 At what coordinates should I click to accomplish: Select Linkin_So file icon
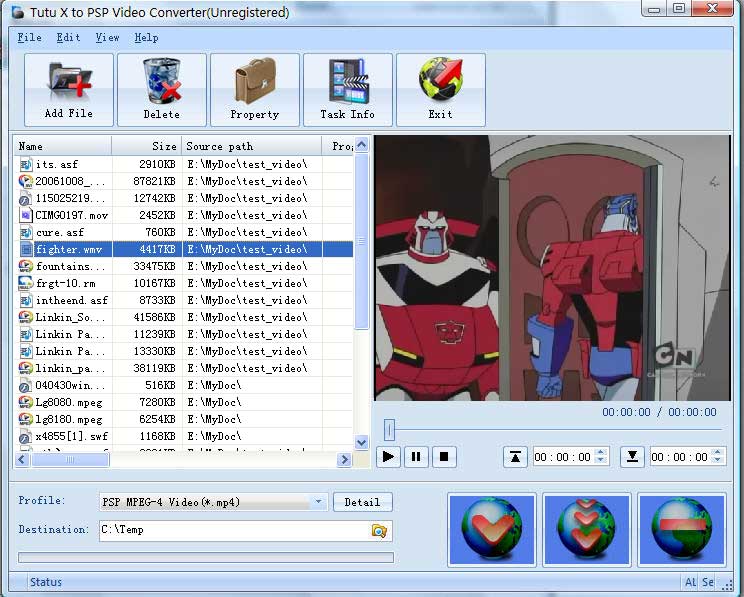coord(26,317)
